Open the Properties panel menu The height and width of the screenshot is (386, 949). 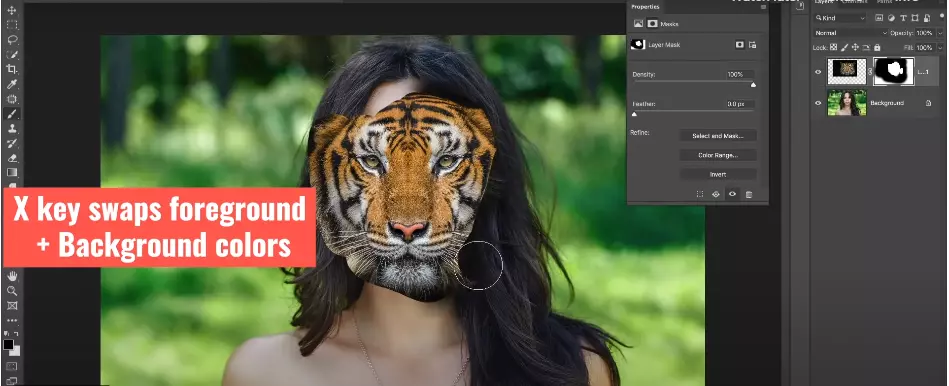coord(763,7)
